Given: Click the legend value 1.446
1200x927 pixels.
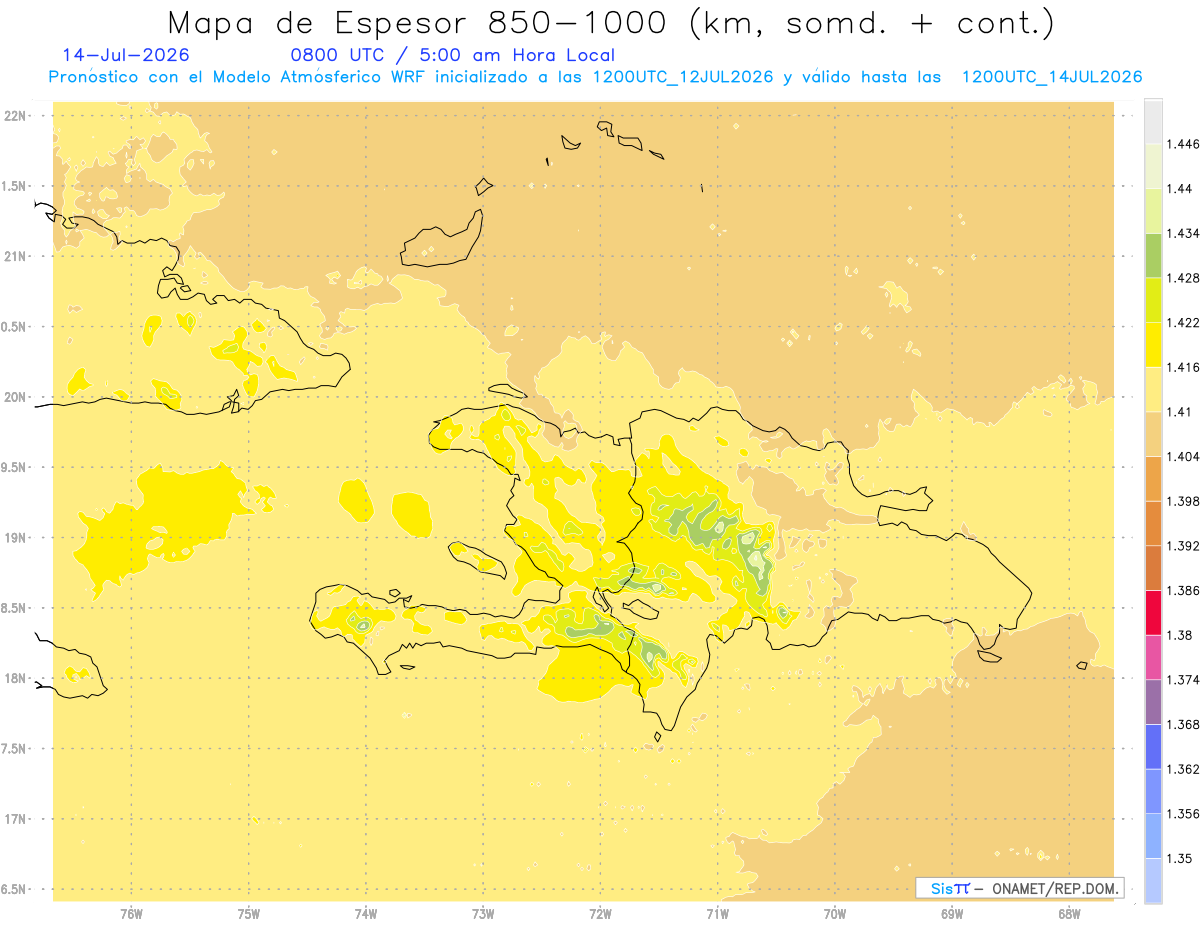Looking at the screenshot, I should pos(1183,144).
